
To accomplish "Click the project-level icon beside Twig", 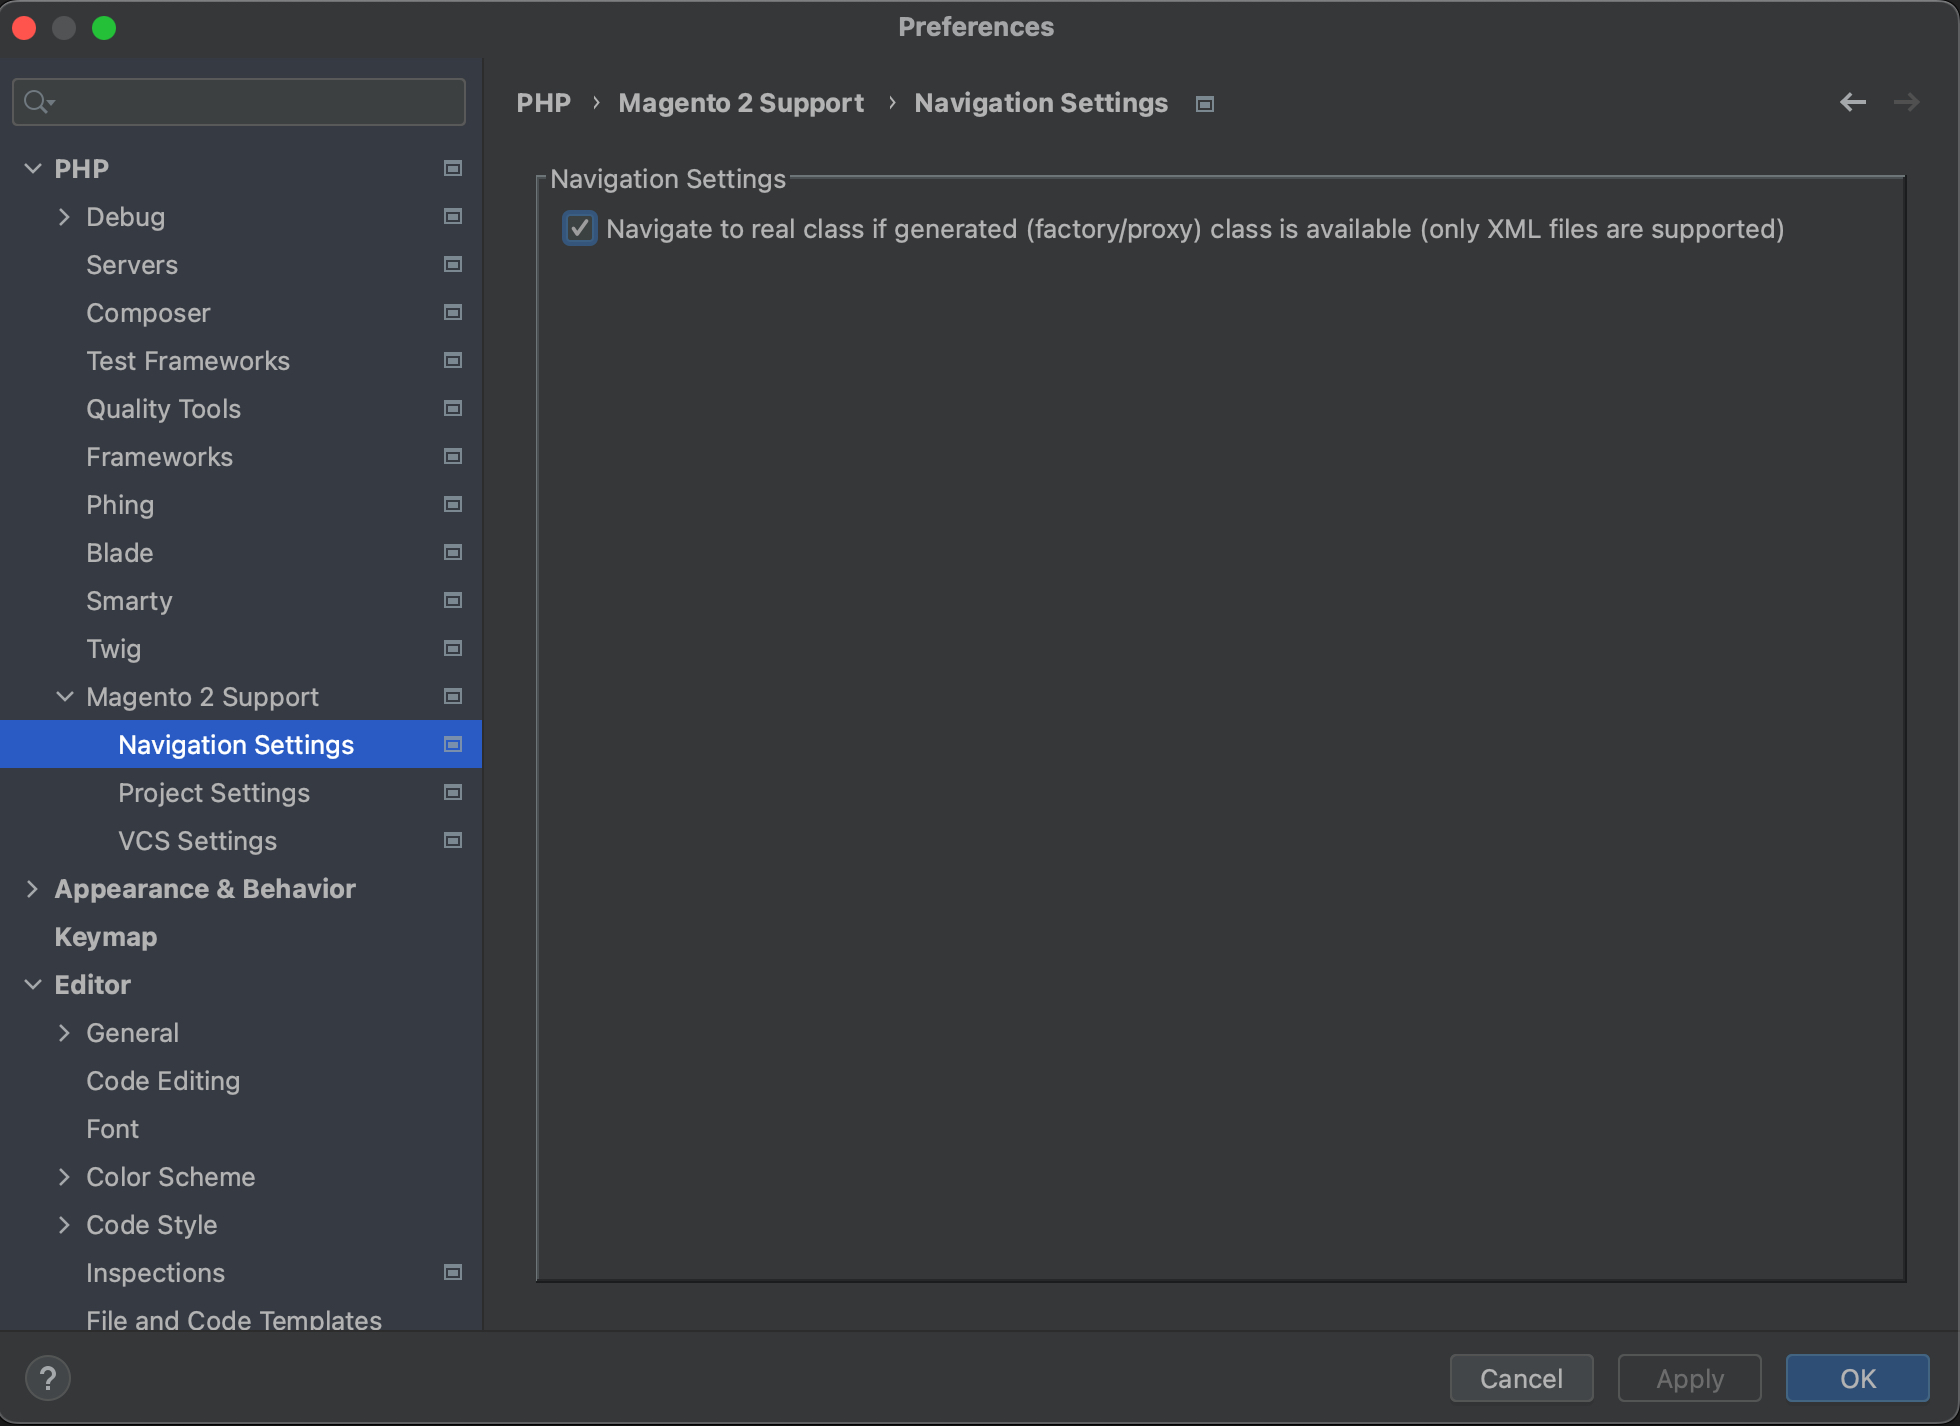I will pos(453,648).
